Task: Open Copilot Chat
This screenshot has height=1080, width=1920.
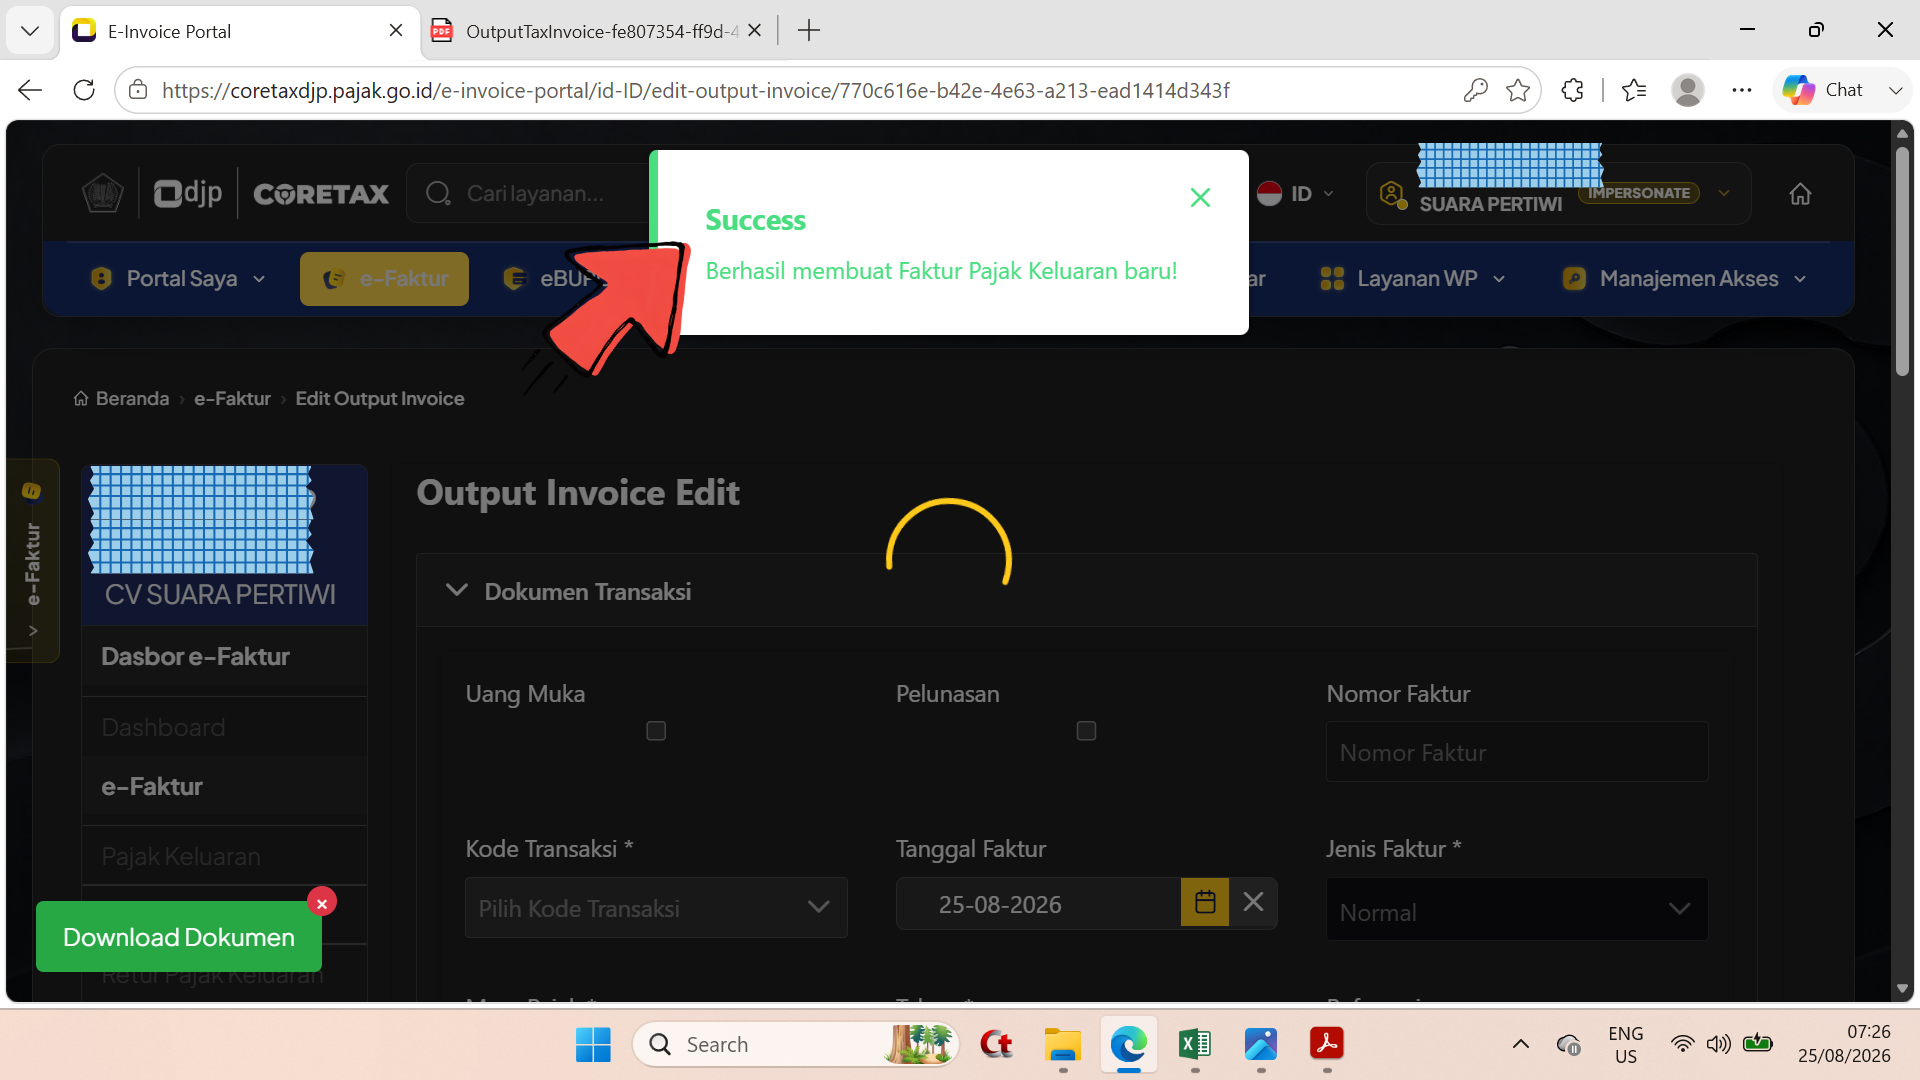Action: (x=1824, y=90)
